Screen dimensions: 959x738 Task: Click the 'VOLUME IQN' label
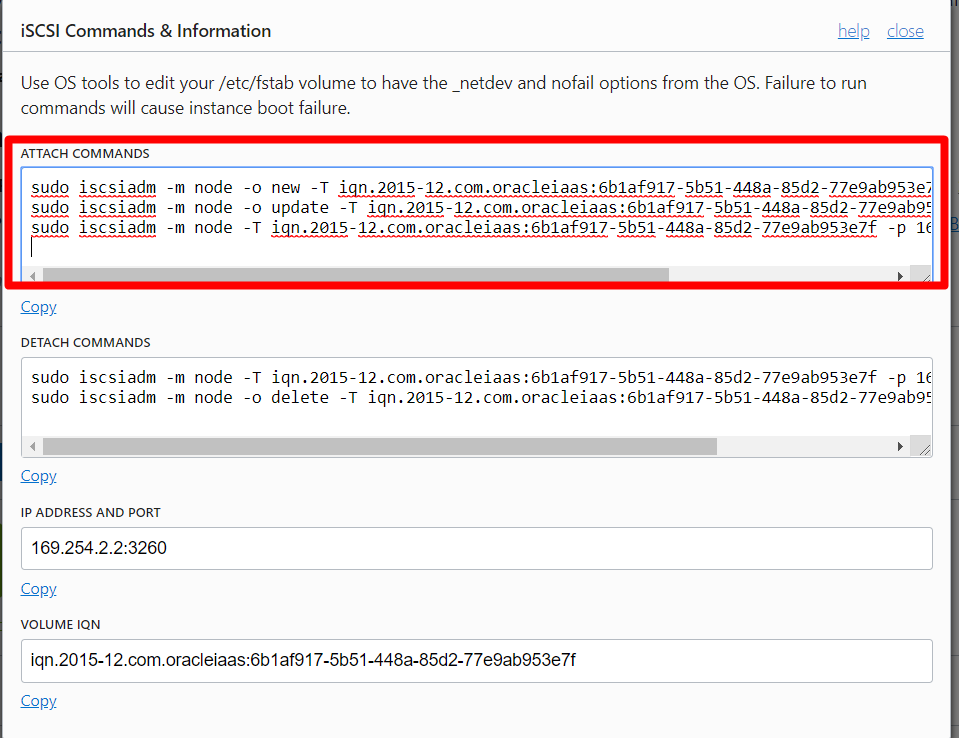click(x=61, y=624)
